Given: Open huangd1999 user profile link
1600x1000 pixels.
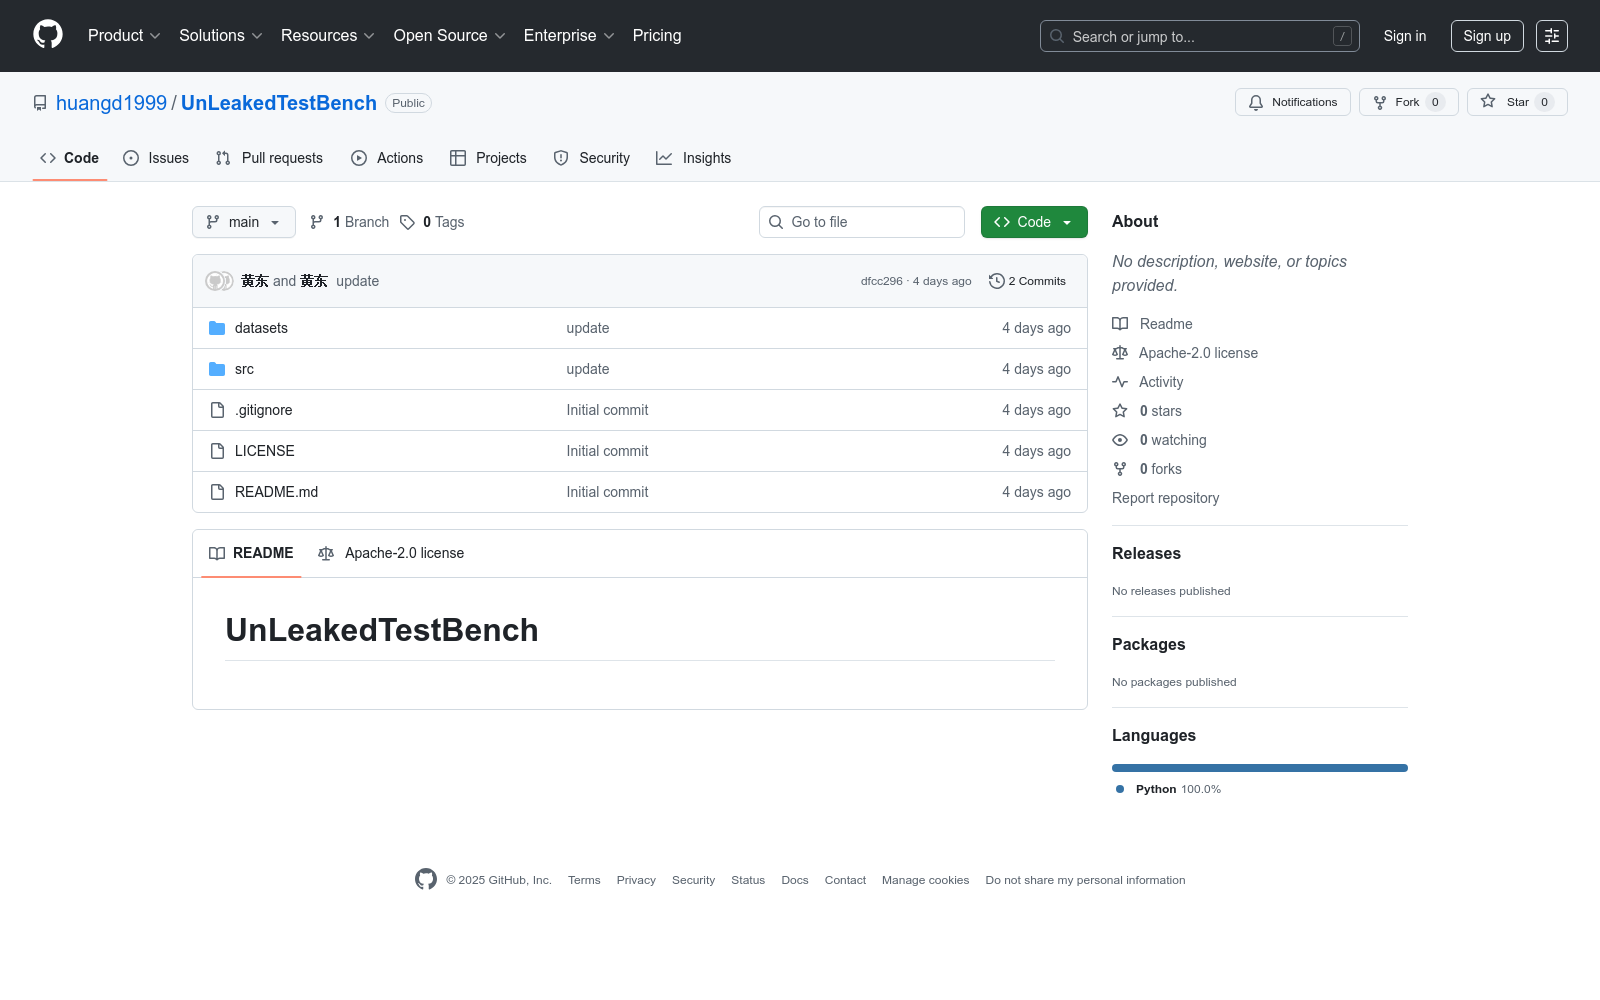Looking at the screenshot, I should [x=111, y=103].
